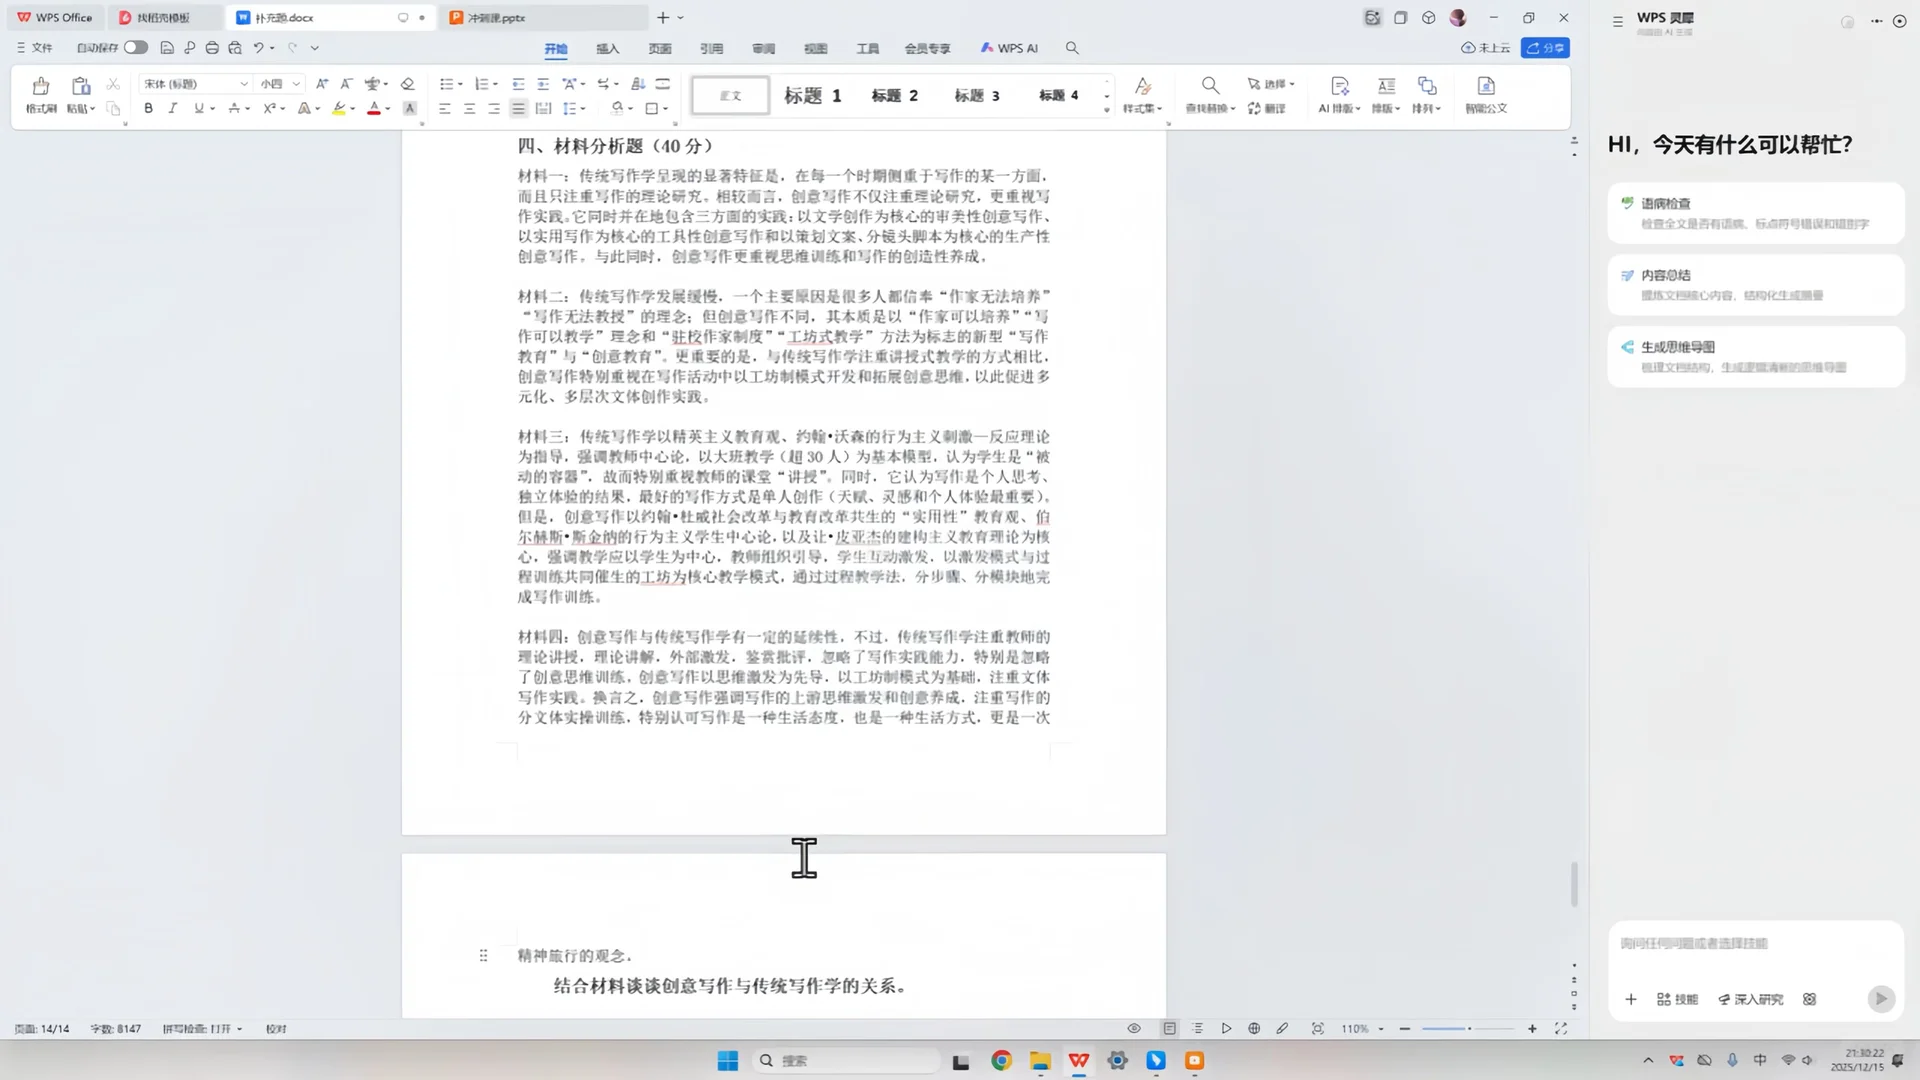Launch WPS AI from the toolbar
The height and width of the screenshot is (1080, 1920).
[x=1008, y=47]
